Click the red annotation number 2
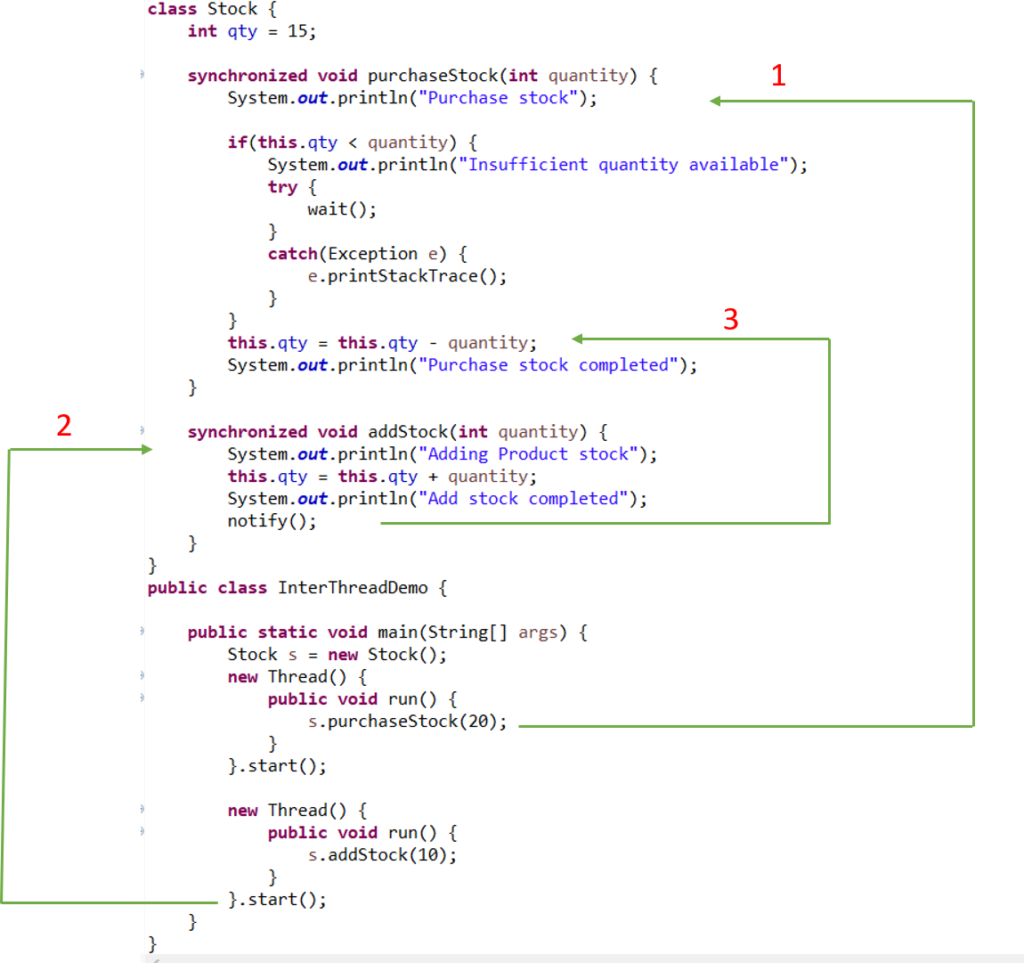 click(x=64, y=426)
